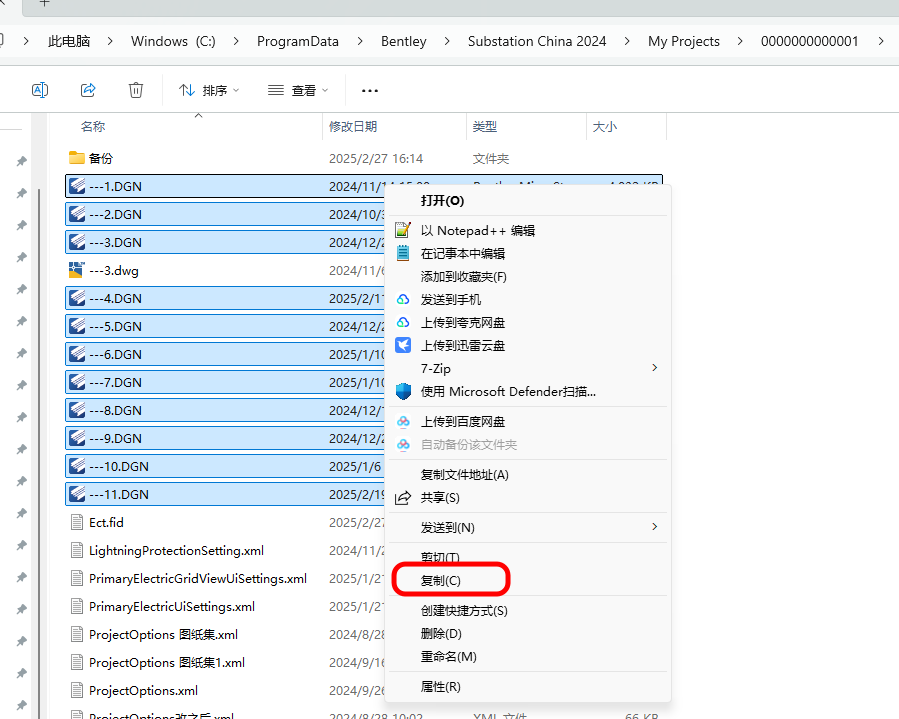Expand chevron after ProgramData in breadcrumb

(x=359, y=41)
